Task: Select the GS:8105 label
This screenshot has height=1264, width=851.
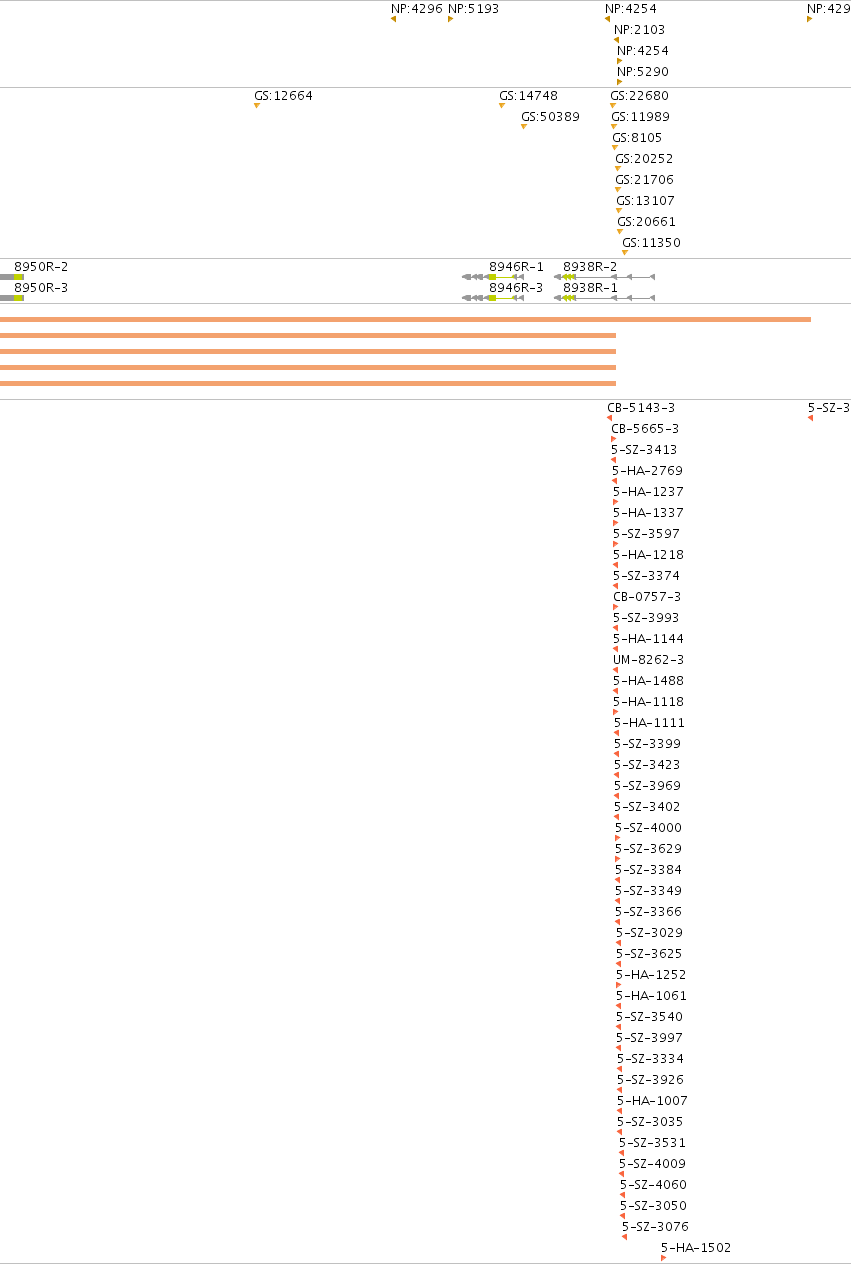Action: [637, 138]
